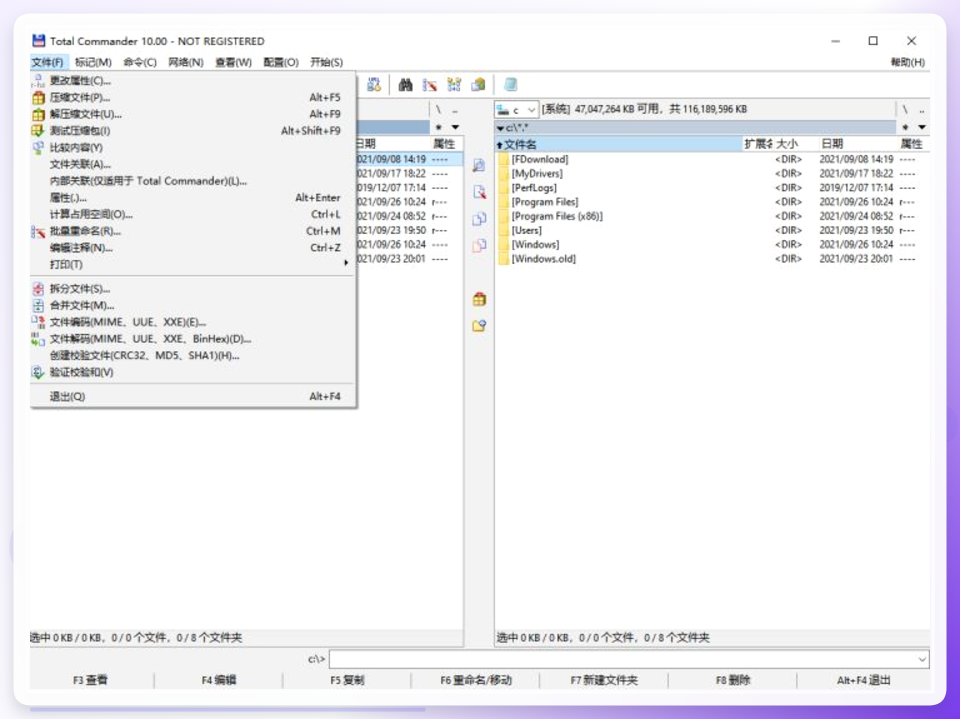This screenshot has width=960, height=719.
Task: Choose 退出(Q) from the File menu
Action: (193, 396)
